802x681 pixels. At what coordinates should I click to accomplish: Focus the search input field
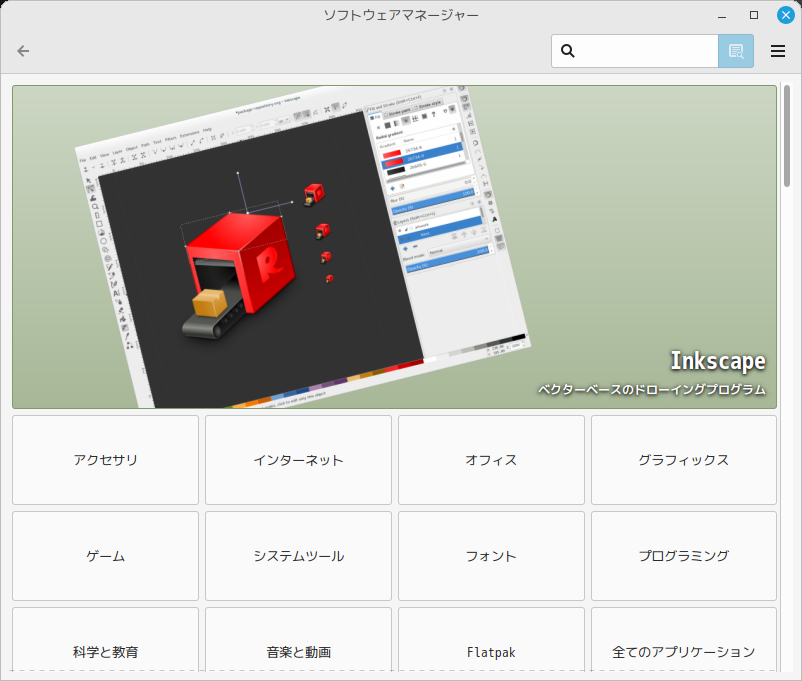[x=635, y=51]
